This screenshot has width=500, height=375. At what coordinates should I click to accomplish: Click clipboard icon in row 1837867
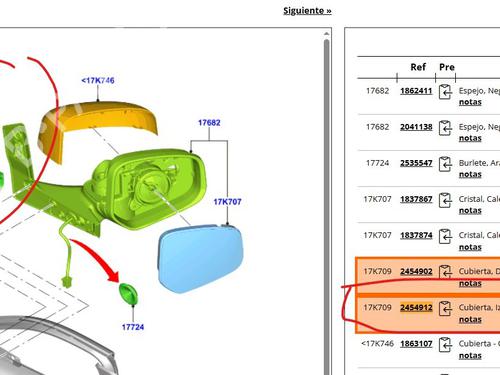445,200
